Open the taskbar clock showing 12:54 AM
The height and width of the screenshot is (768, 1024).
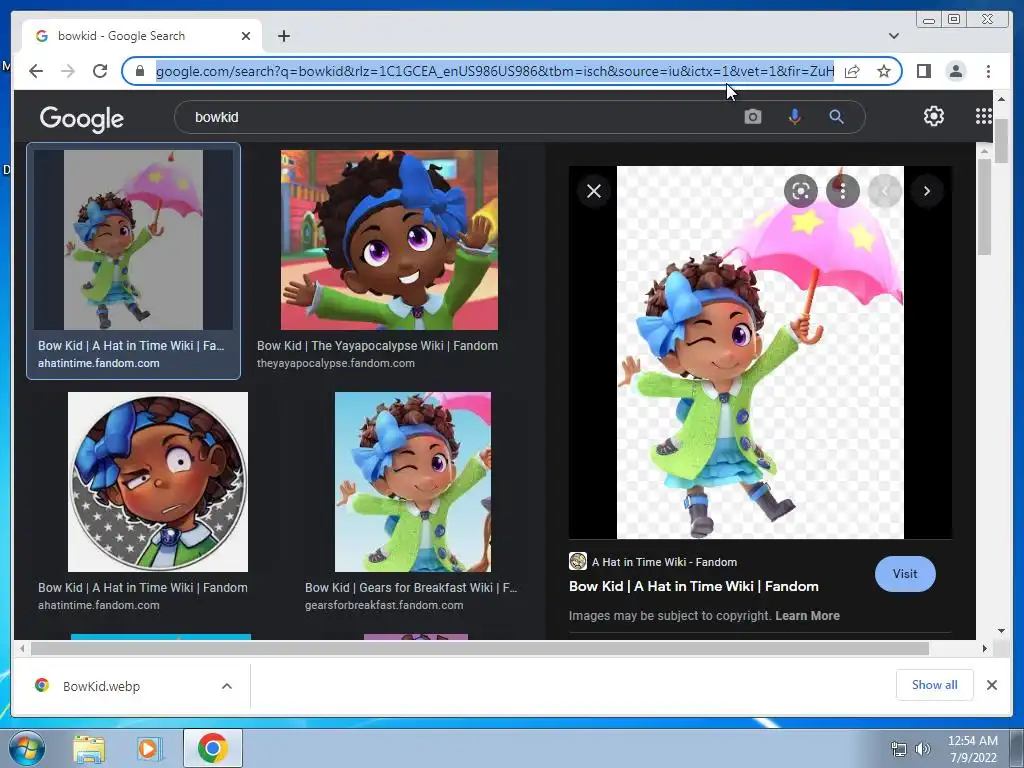pyautogui.click(x=973, y=749)
